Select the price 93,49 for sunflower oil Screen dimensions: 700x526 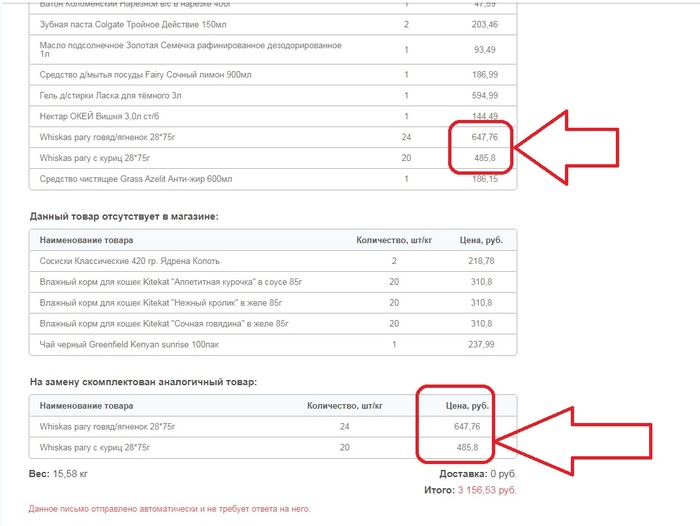484,50
